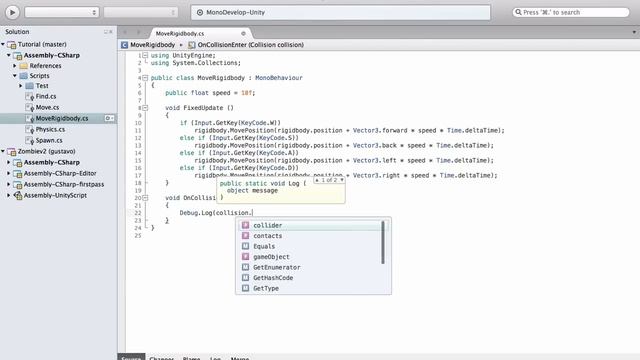640x360 pixels.
Task: Close the MoveRigidbody.cs tab
Action: (x=243, y=33)
